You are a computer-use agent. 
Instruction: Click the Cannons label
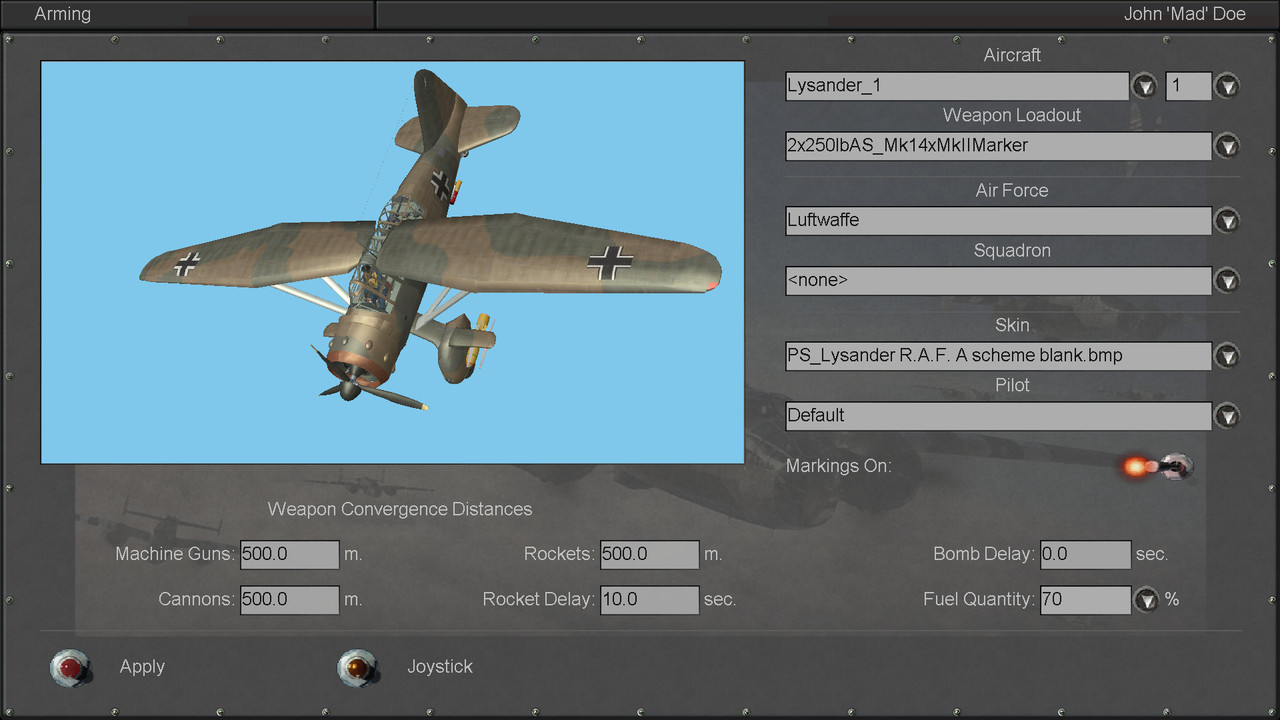[197, 600]
